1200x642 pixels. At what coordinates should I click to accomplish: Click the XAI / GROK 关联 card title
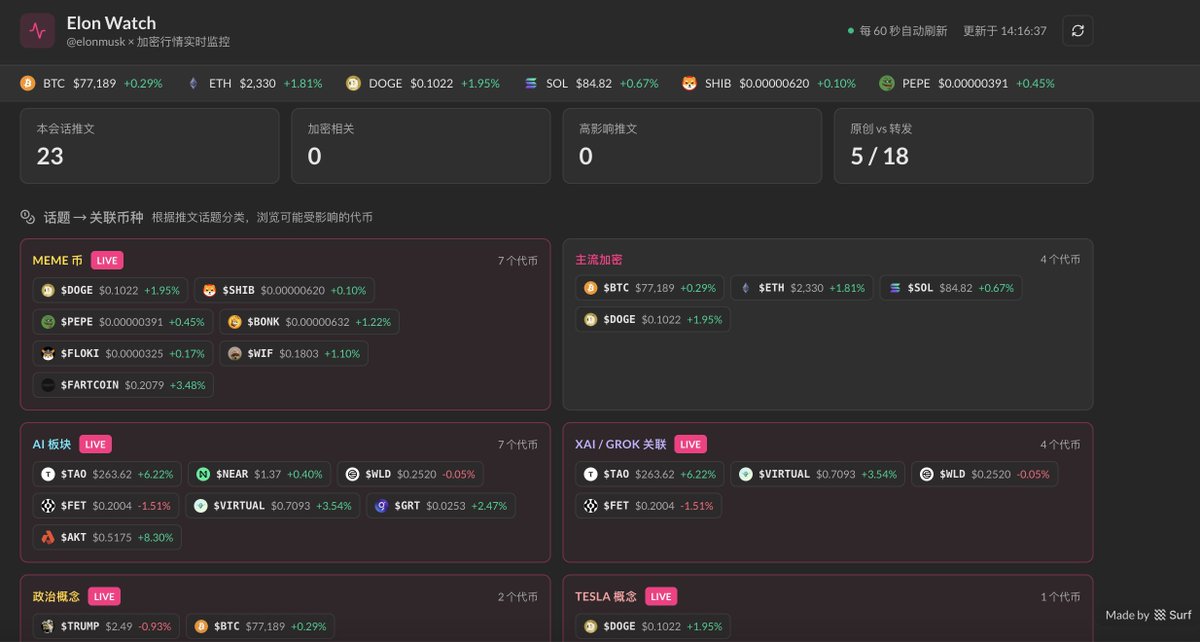(621, 444)
